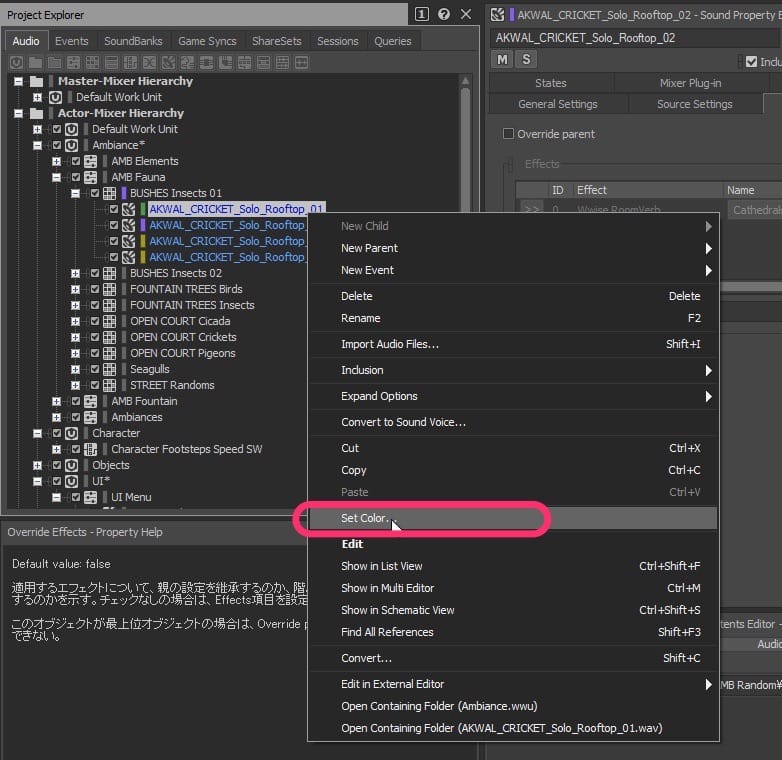Collapse the BUSHES Insects 01 container
The width and height of the screenshot is (782, 760).
coord(75,193)
